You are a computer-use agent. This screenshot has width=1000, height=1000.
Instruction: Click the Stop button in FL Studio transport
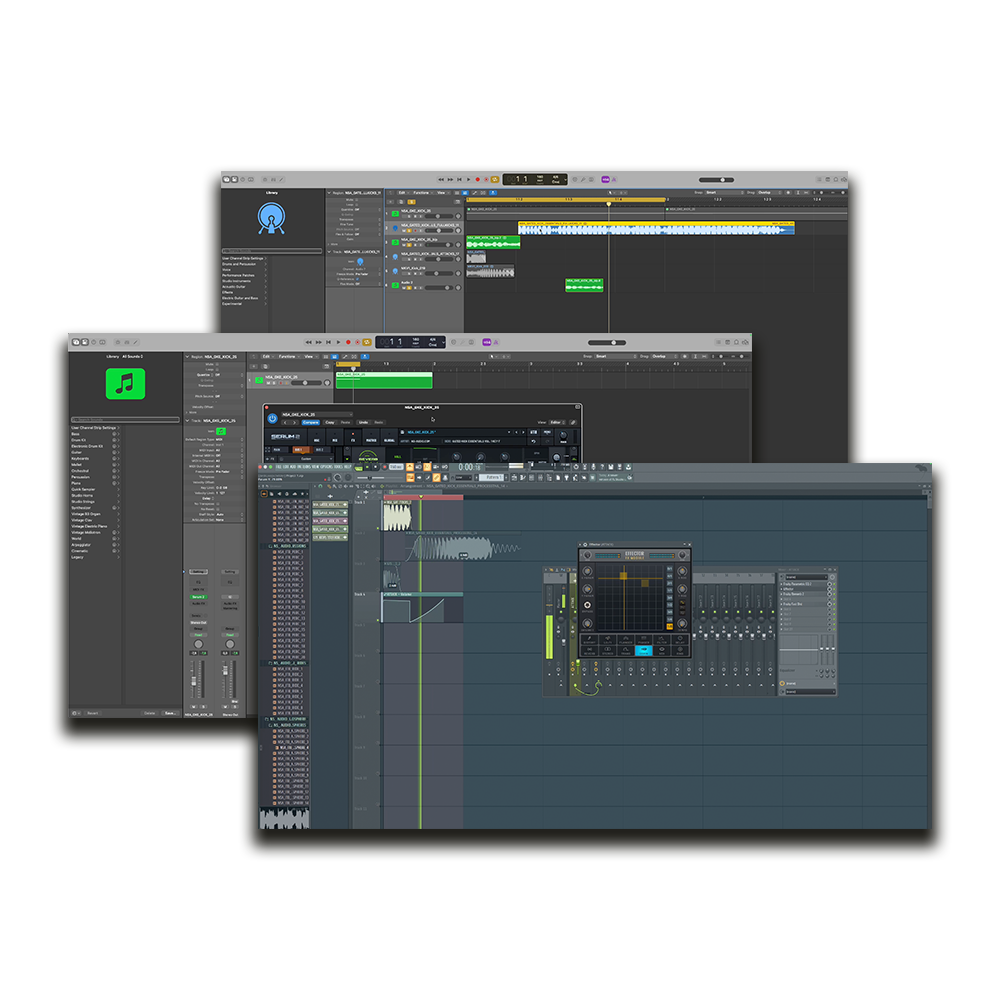[x=377, y=467]
